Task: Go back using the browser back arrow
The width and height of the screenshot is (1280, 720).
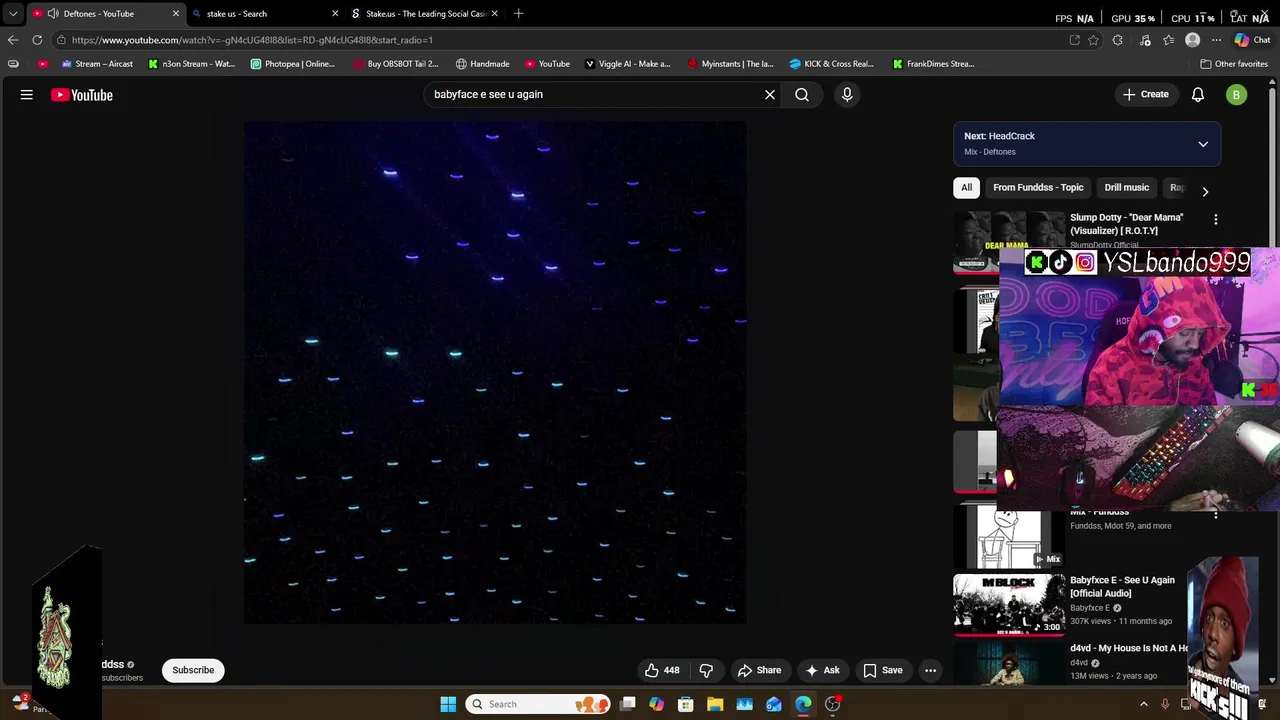Action: [x=13, y=40]
